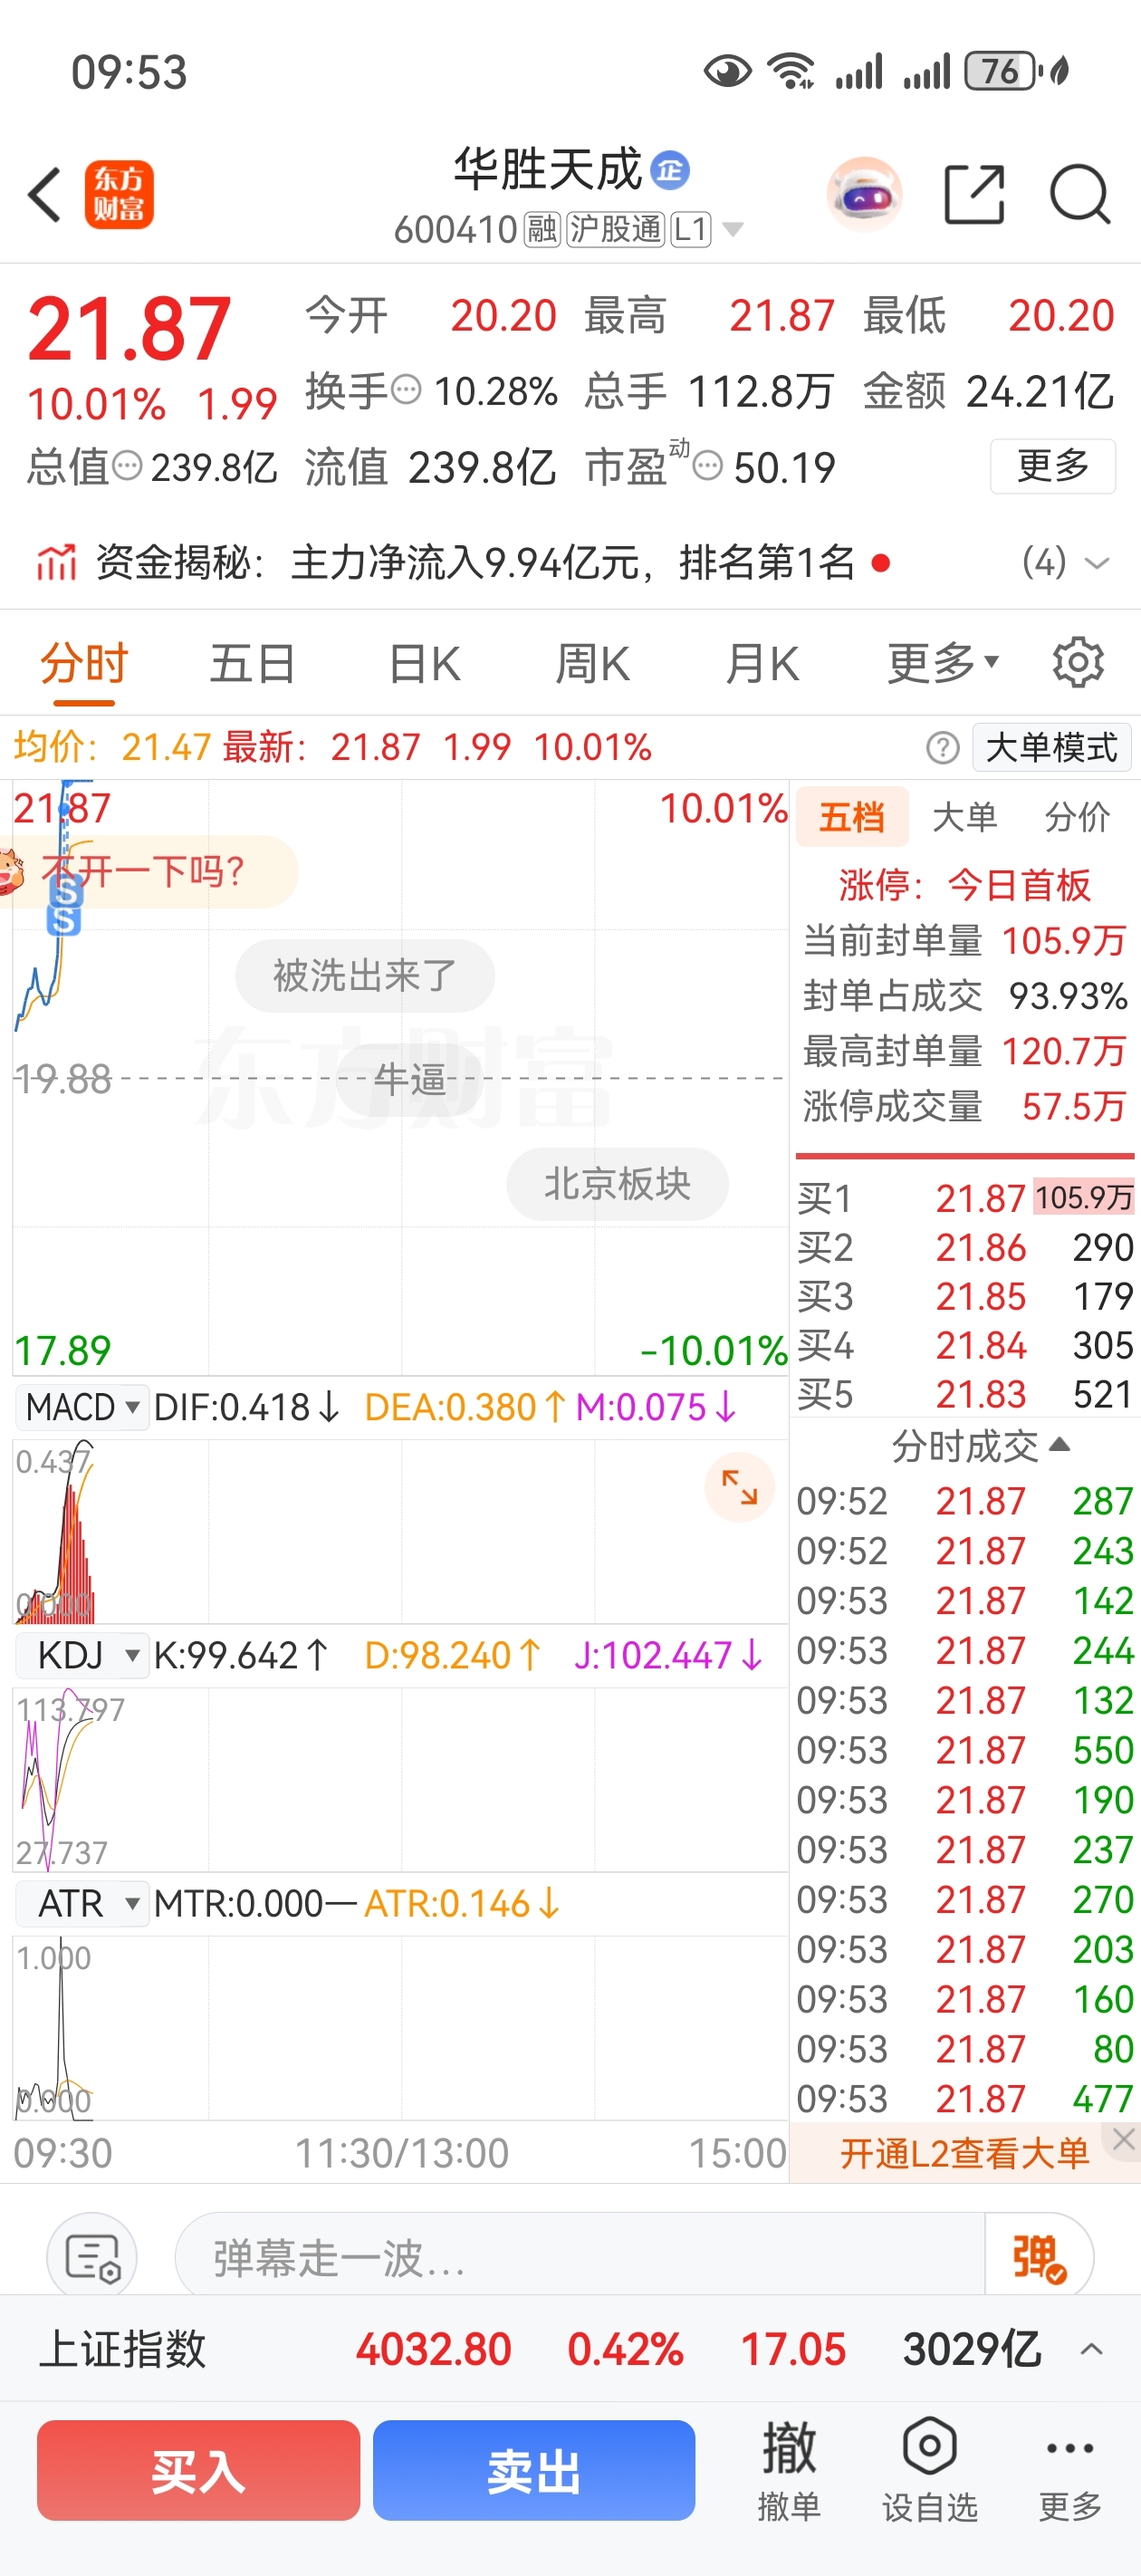Select the 分时 tab
Viewport: 1141px width, 2576px height.
[84, 662]
